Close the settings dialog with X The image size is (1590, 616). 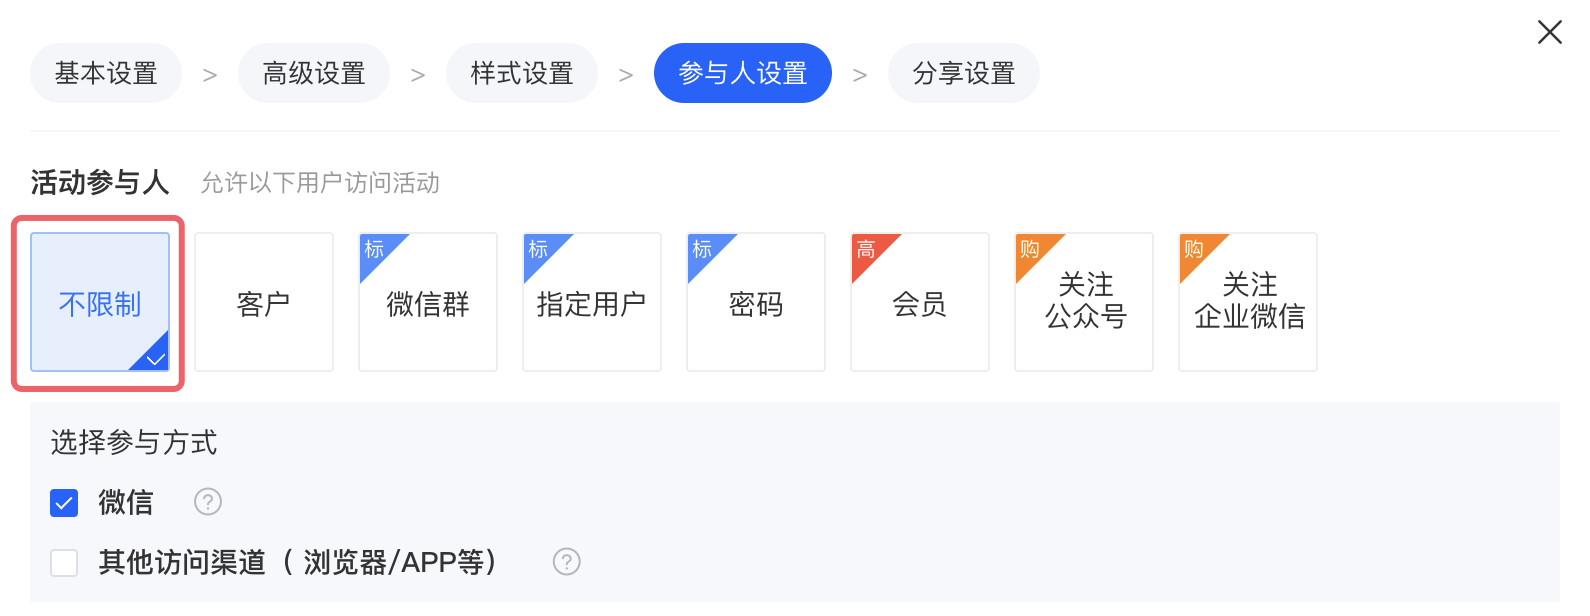[1550, 32]
